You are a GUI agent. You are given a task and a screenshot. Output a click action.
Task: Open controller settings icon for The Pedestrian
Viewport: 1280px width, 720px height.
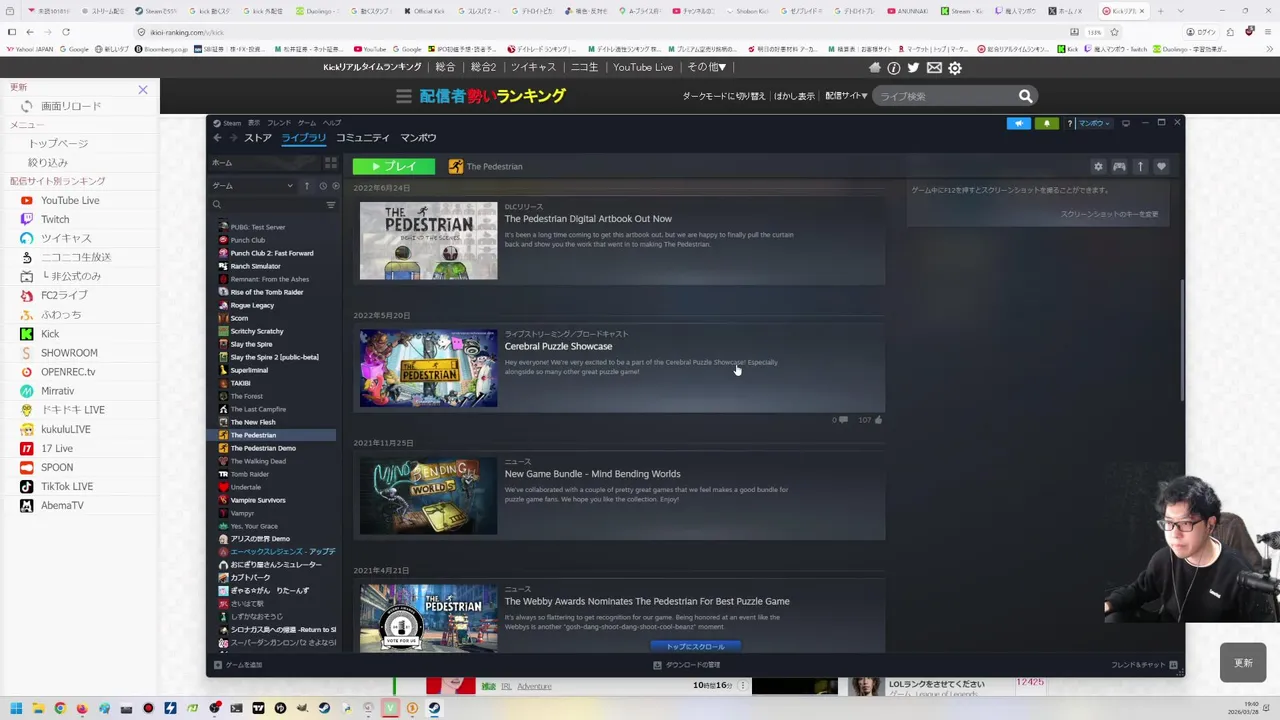click(x=1119, y=166)
